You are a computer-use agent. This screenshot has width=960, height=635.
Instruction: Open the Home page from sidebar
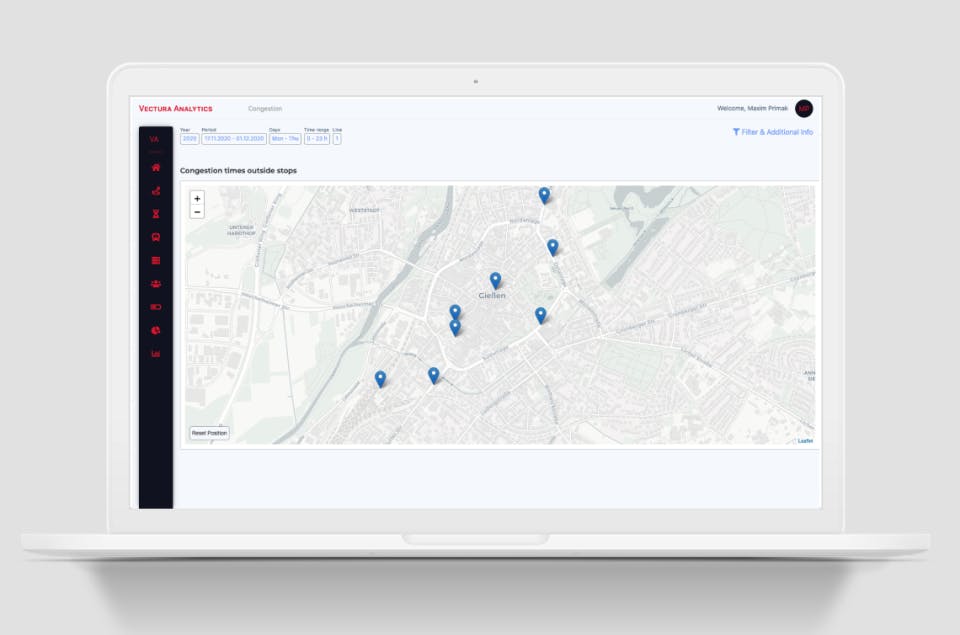pos(156,167)
